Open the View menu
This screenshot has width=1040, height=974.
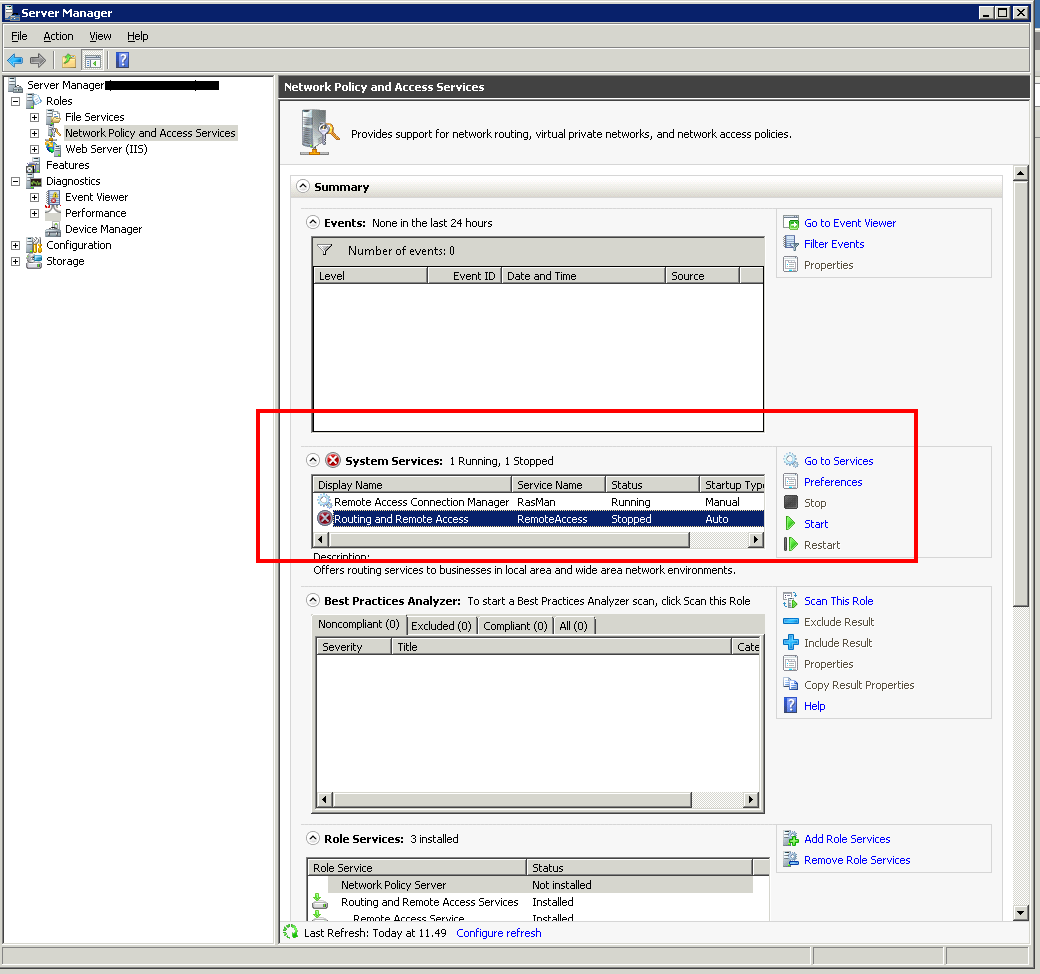[100, 36]
